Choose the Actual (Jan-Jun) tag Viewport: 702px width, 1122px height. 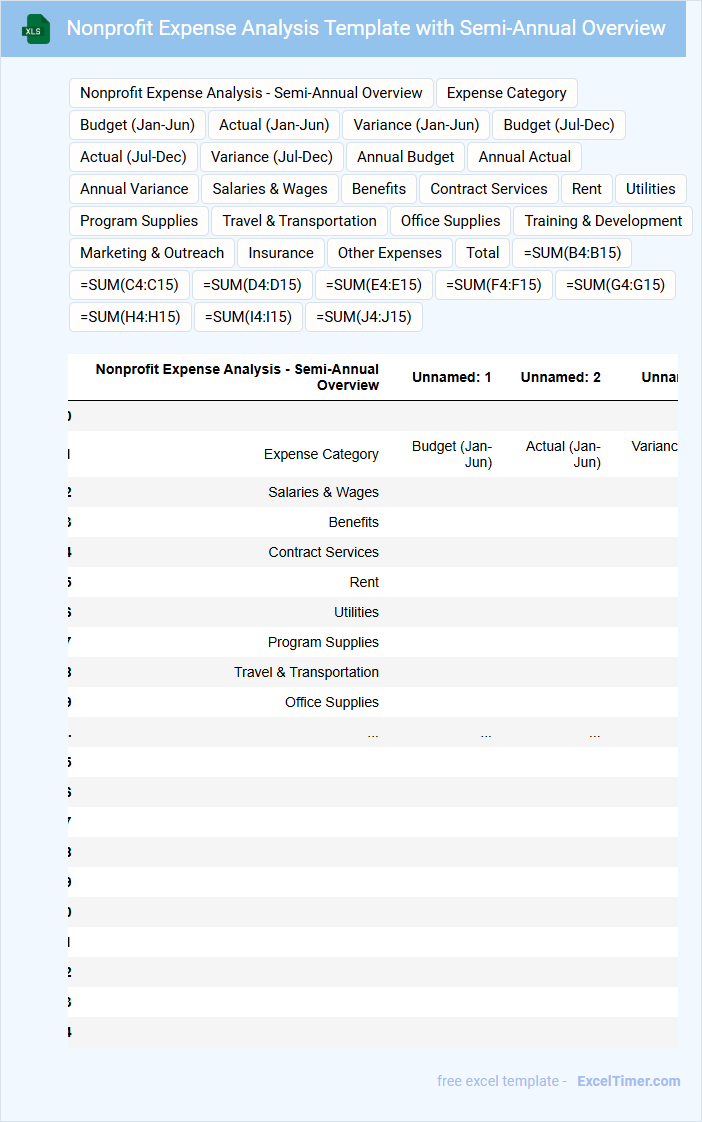(x=274, y=125)
